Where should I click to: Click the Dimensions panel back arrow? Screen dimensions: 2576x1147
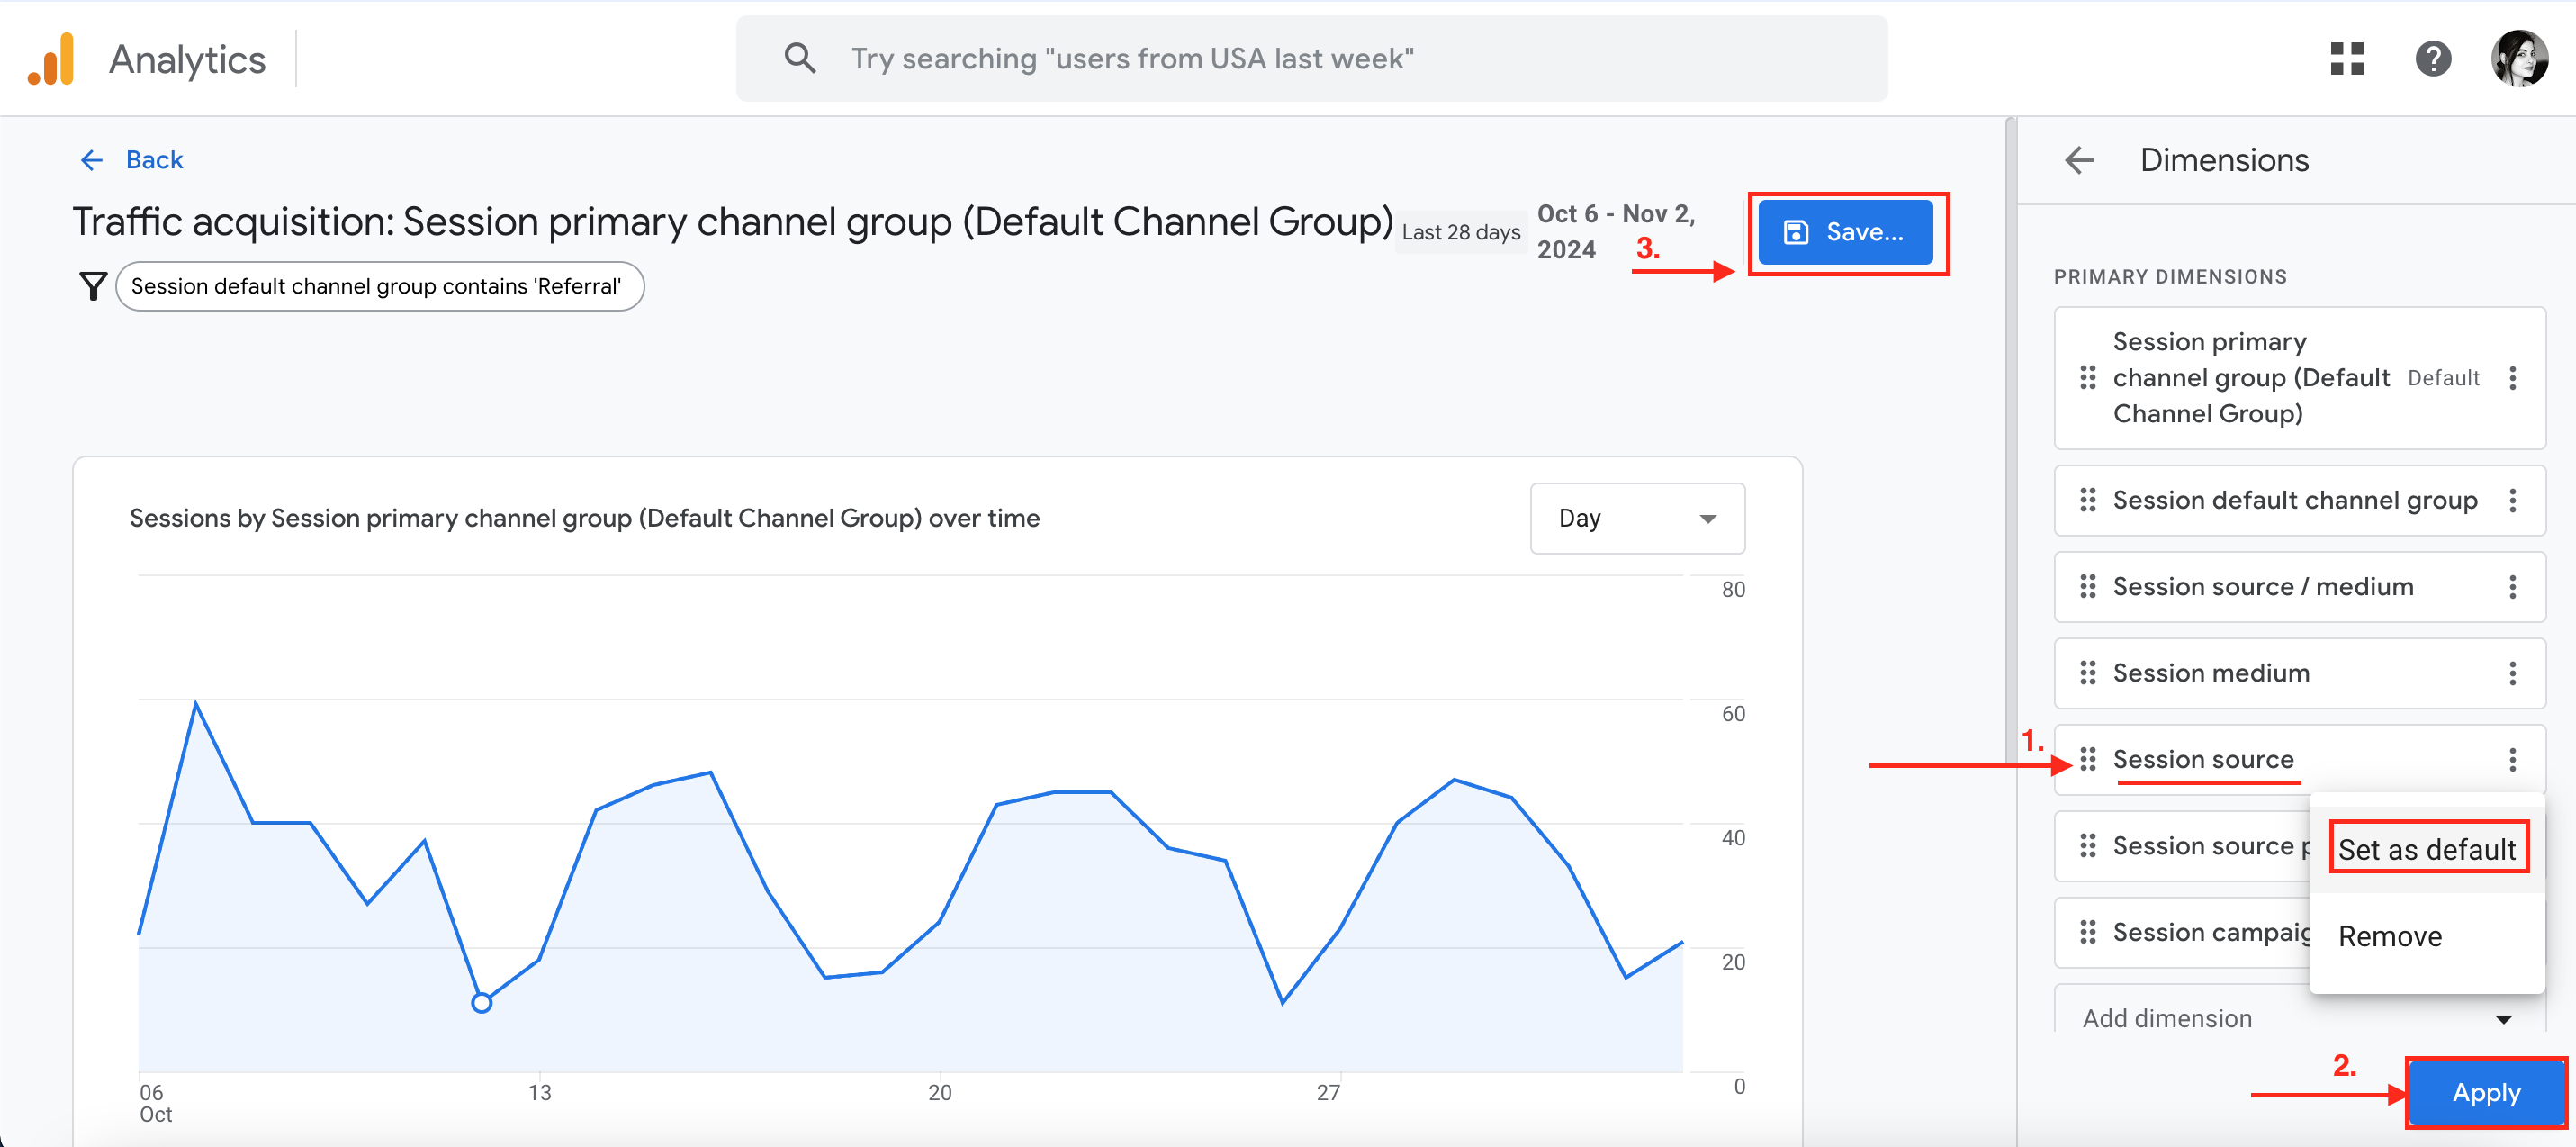click(2079, 160)
